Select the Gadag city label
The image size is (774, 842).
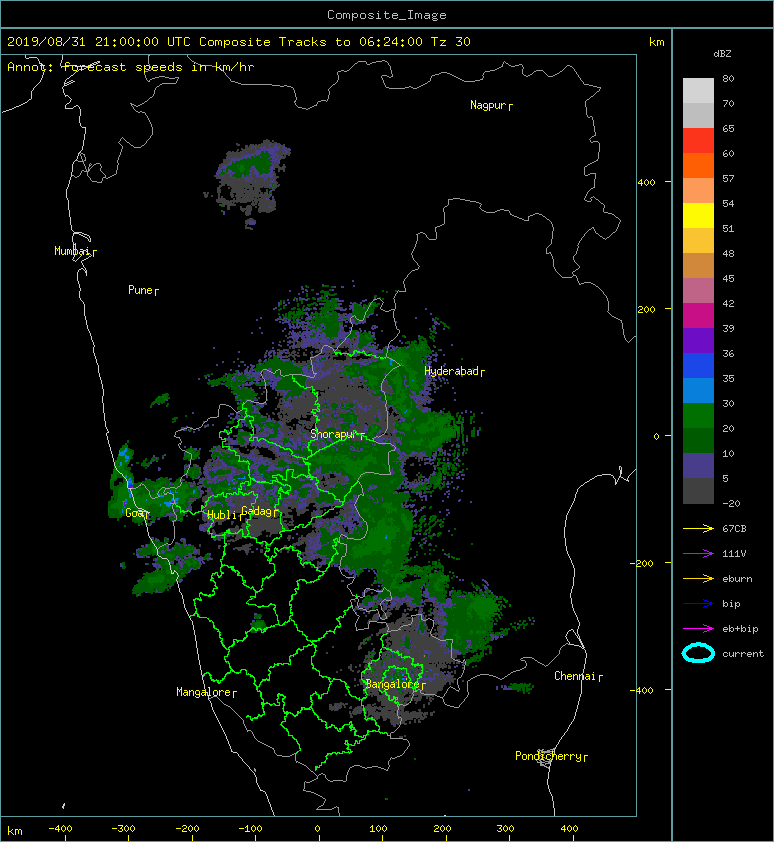tap(260, 511)
